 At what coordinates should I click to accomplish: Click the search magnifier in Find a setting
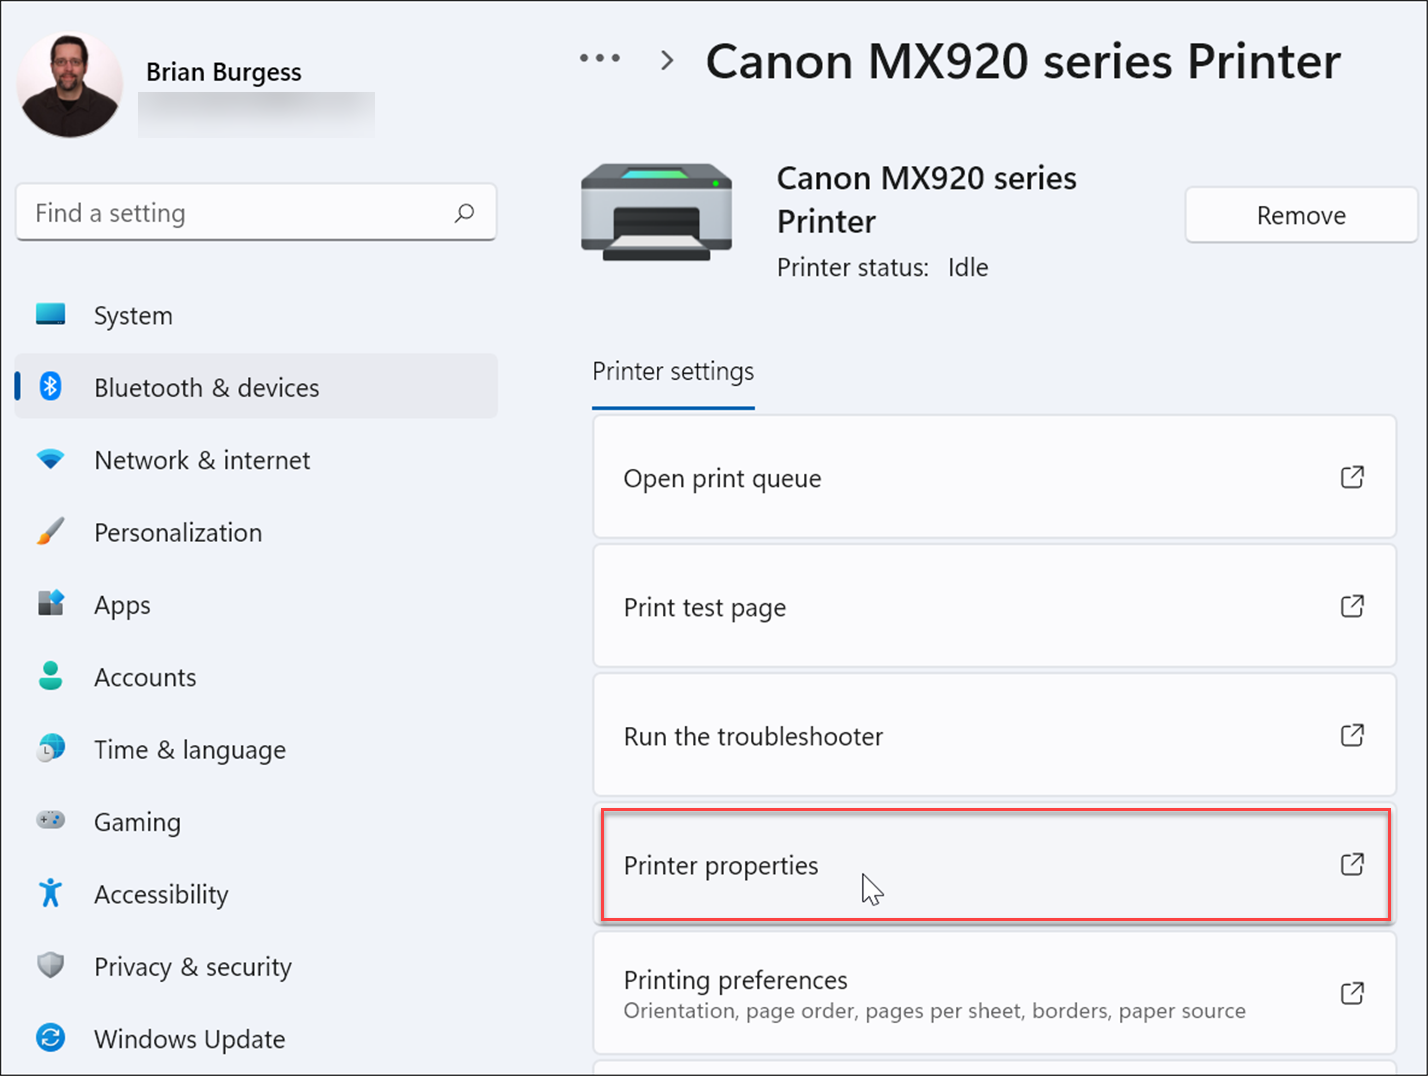pos(464,212)
